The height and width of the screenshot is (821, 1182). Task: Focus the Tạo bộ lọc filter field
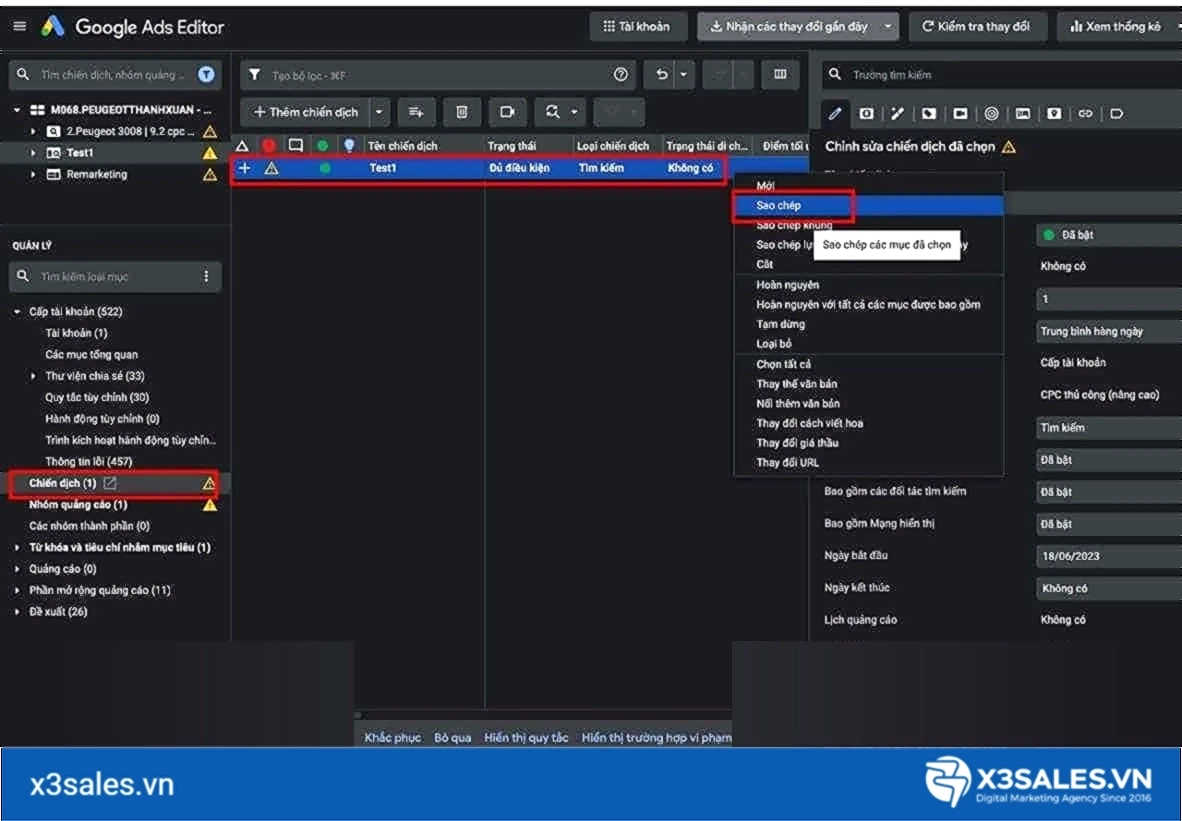[438, 75]
